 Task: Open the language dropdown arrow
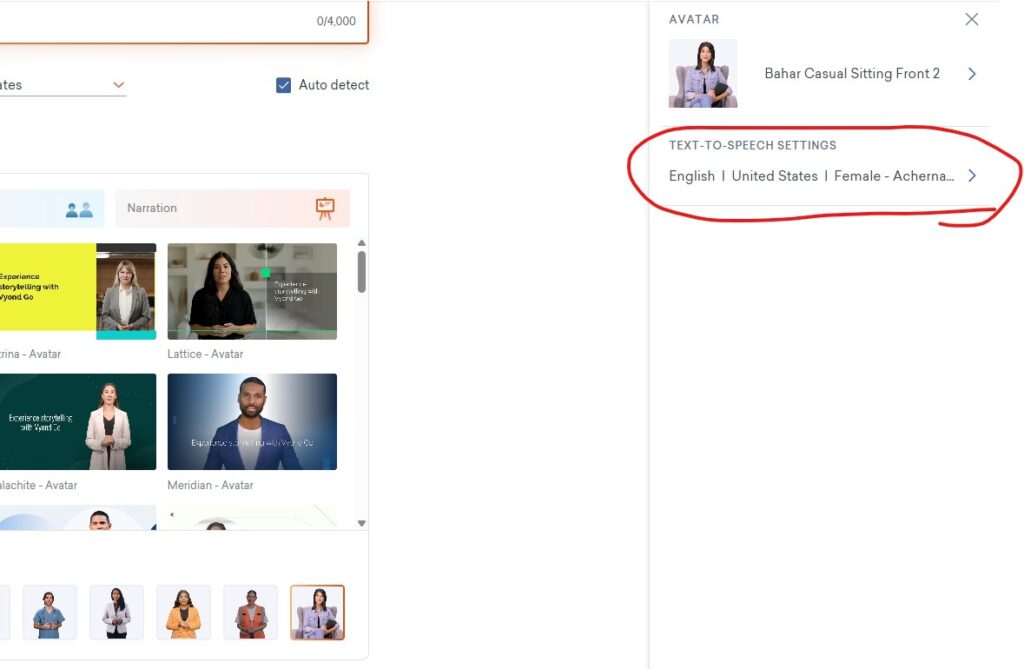(119, 85)
